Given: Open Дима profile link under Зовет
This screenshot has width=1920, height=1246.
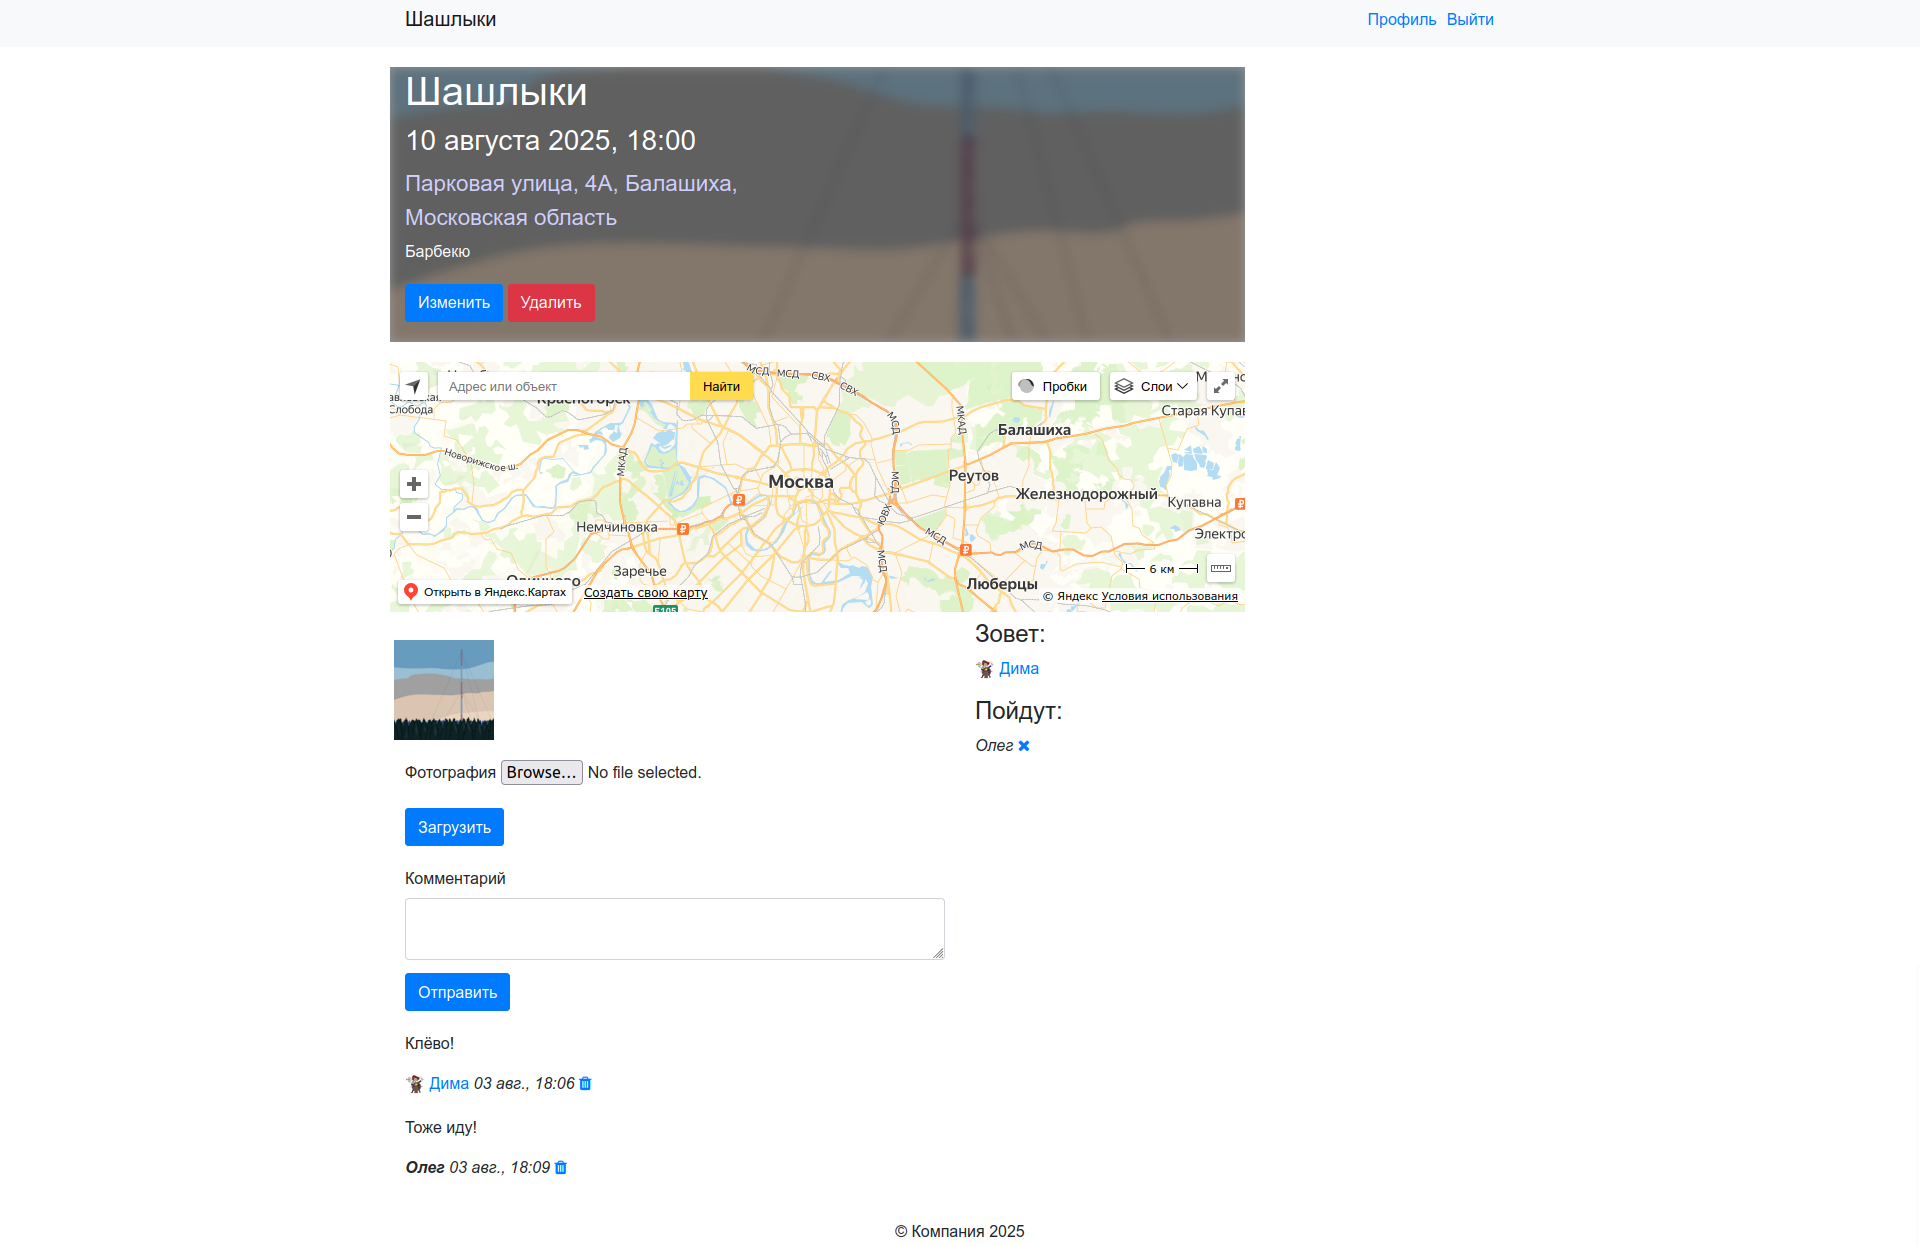Looking at the screenshot, I should (x=1019, y=669).
